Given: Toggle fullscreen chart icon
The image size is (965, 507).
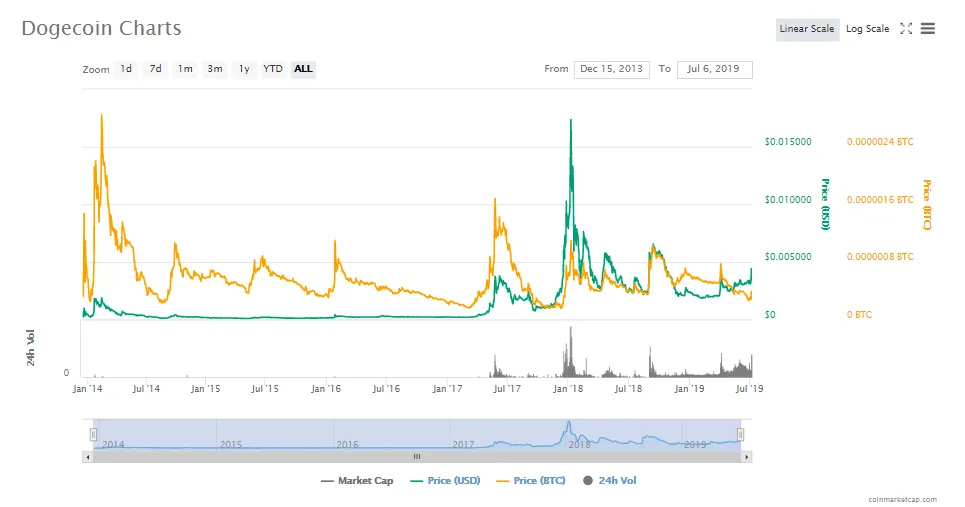Looking at the screenshot, I should coord(906,28).
